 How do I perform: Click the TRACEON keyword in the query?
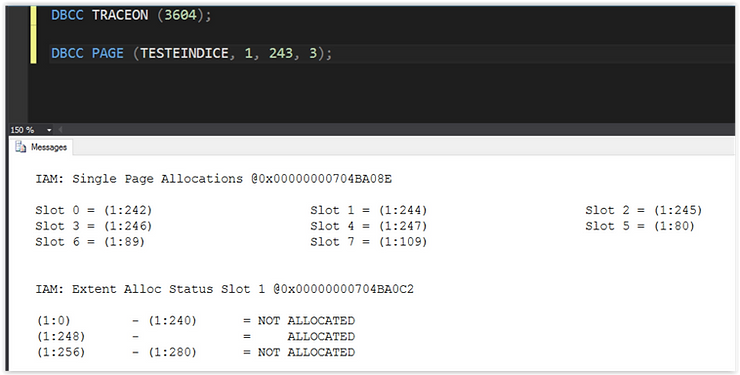[120, 15]
